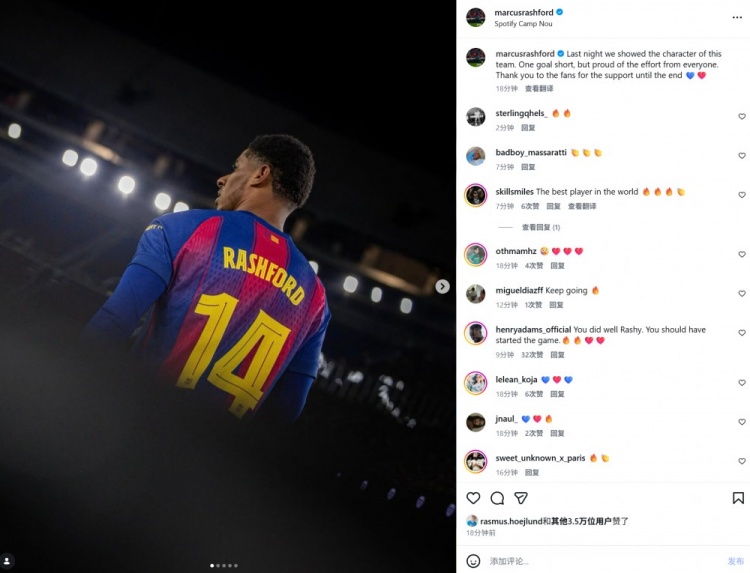Focus the add comment input field

(600, 561)
